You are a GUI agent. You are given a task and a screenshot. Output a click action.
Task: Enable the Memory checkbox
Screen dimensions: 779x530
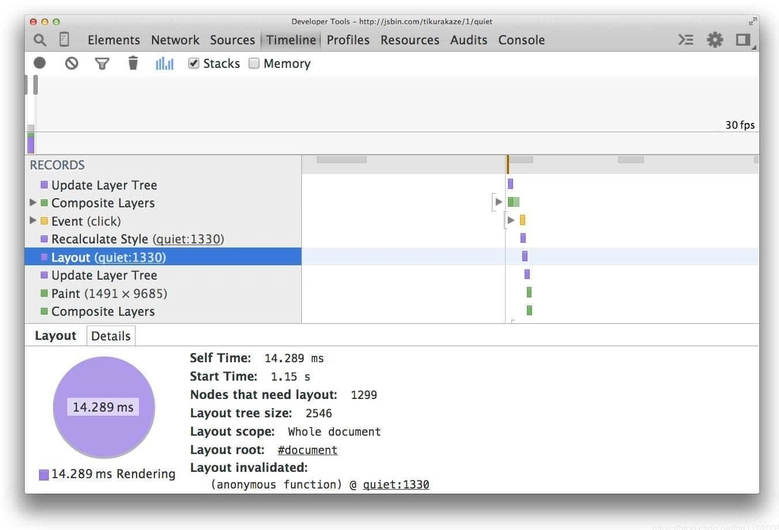[254, 63]
